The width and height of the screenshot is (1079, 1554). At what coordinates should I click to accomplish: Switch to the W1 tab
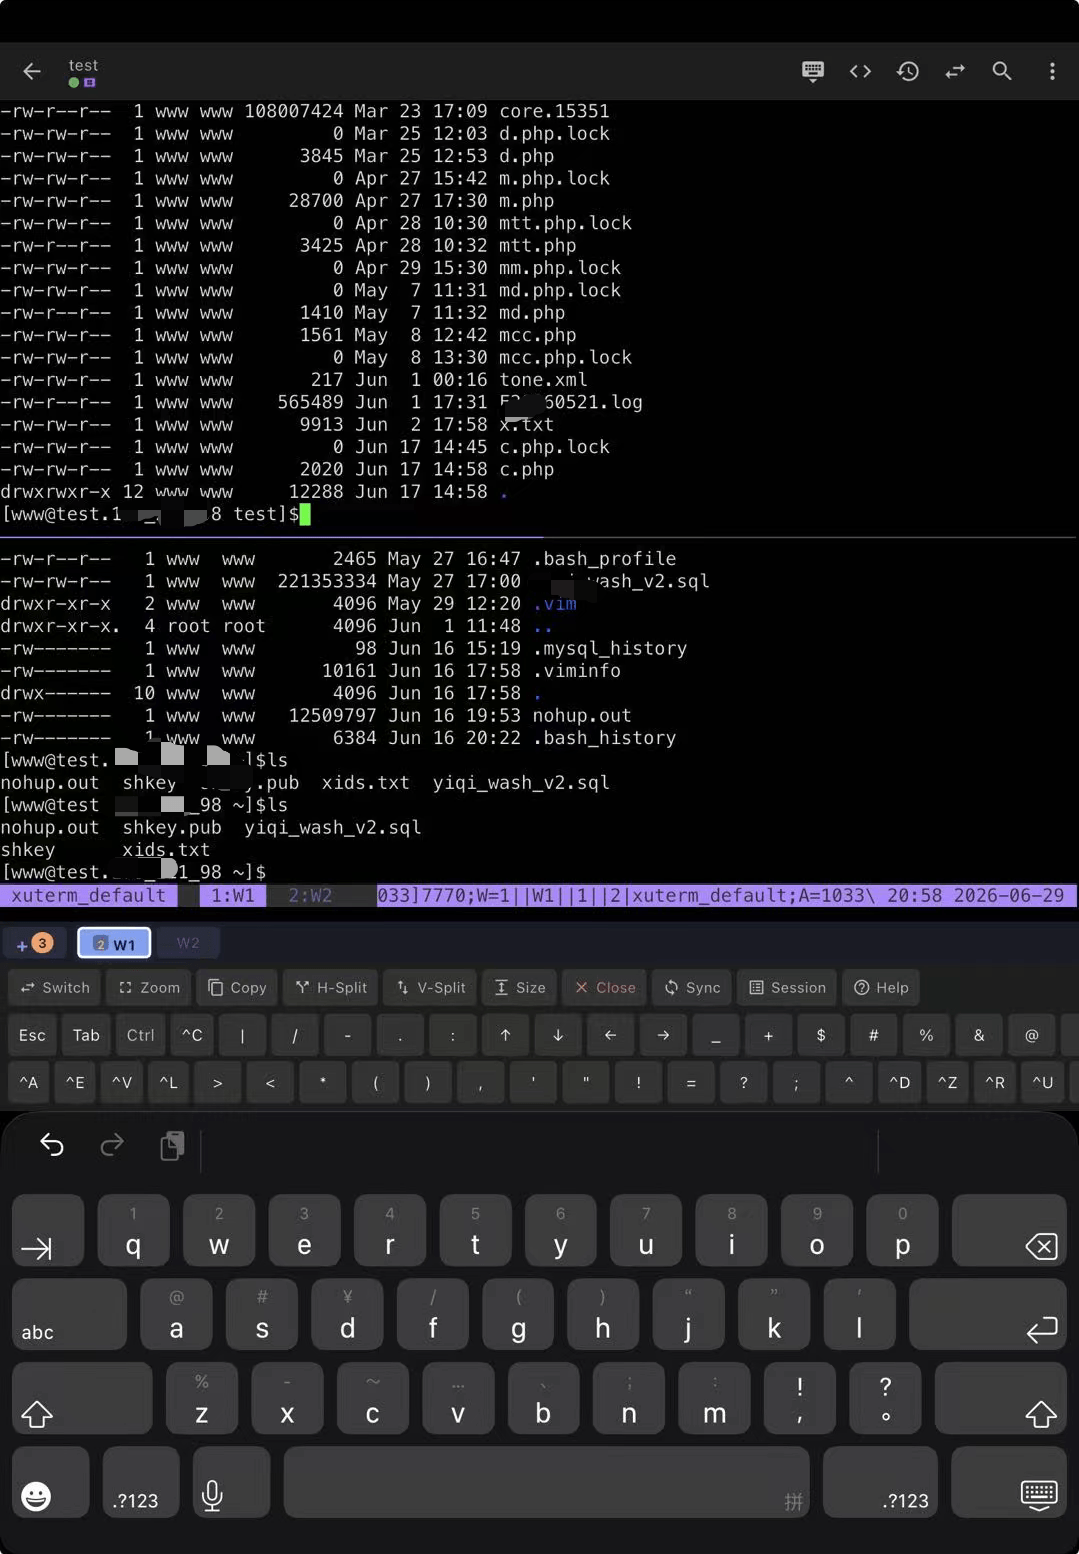(114, 943)
